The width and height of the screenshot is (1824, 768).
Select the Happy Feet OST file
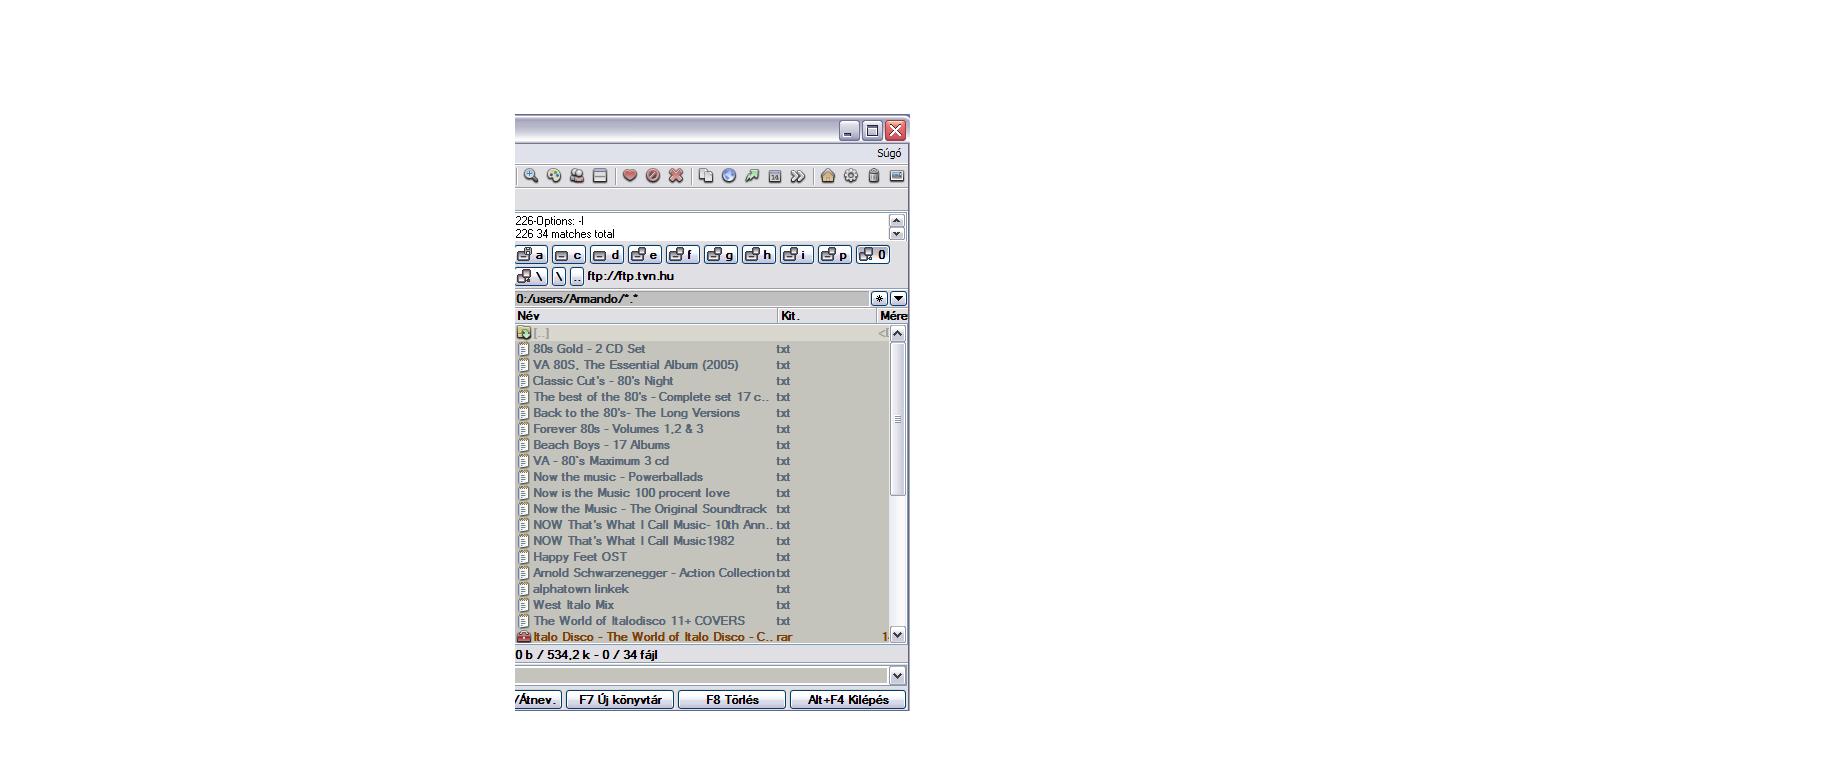(580, 557)
